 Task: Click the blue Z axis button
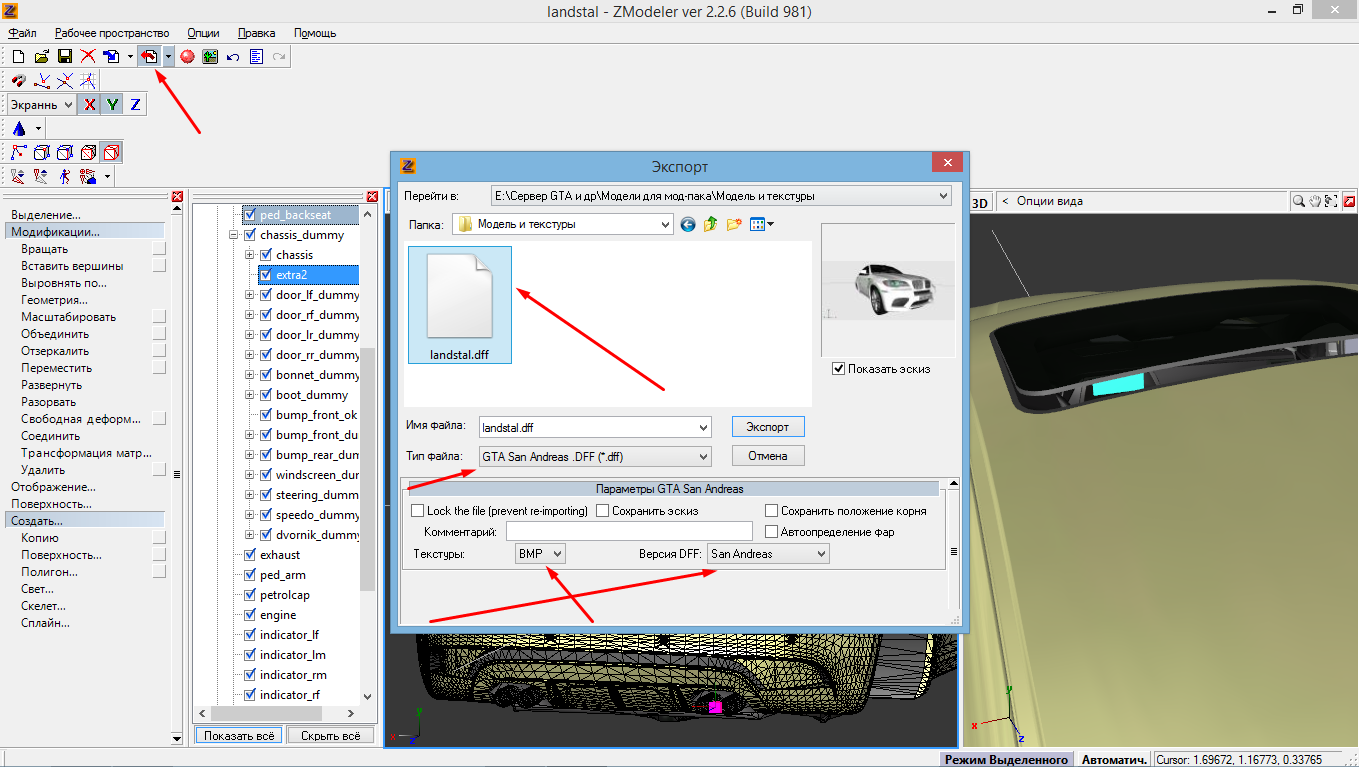point(135,104)
